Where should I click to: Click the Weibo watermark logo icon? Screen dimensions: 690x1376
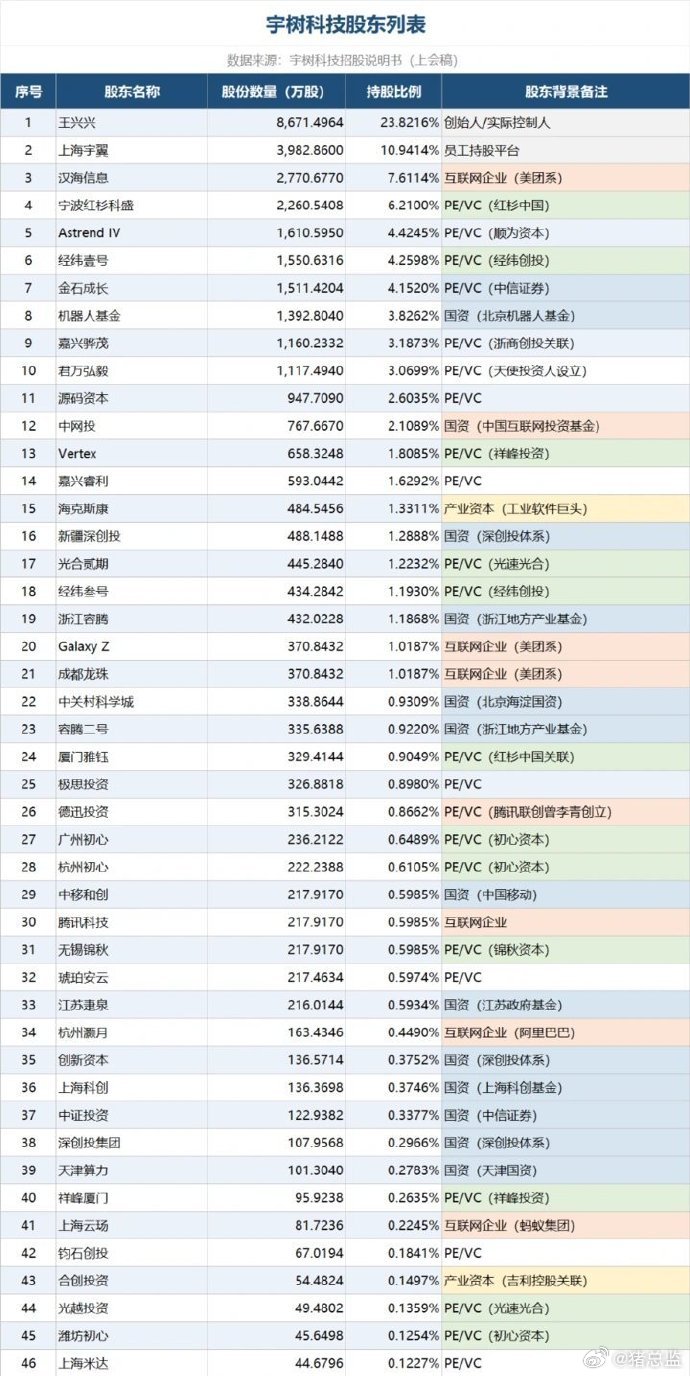pos(600,1357)
